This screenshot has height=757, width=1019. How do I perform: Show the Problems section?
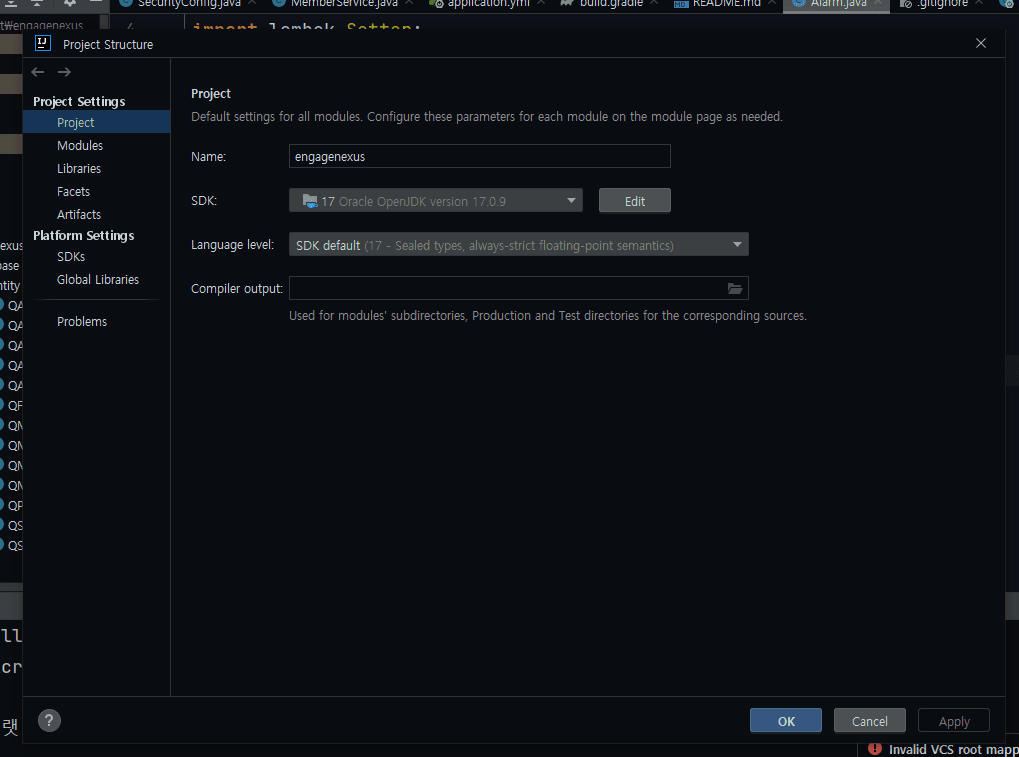pos(82,322)
